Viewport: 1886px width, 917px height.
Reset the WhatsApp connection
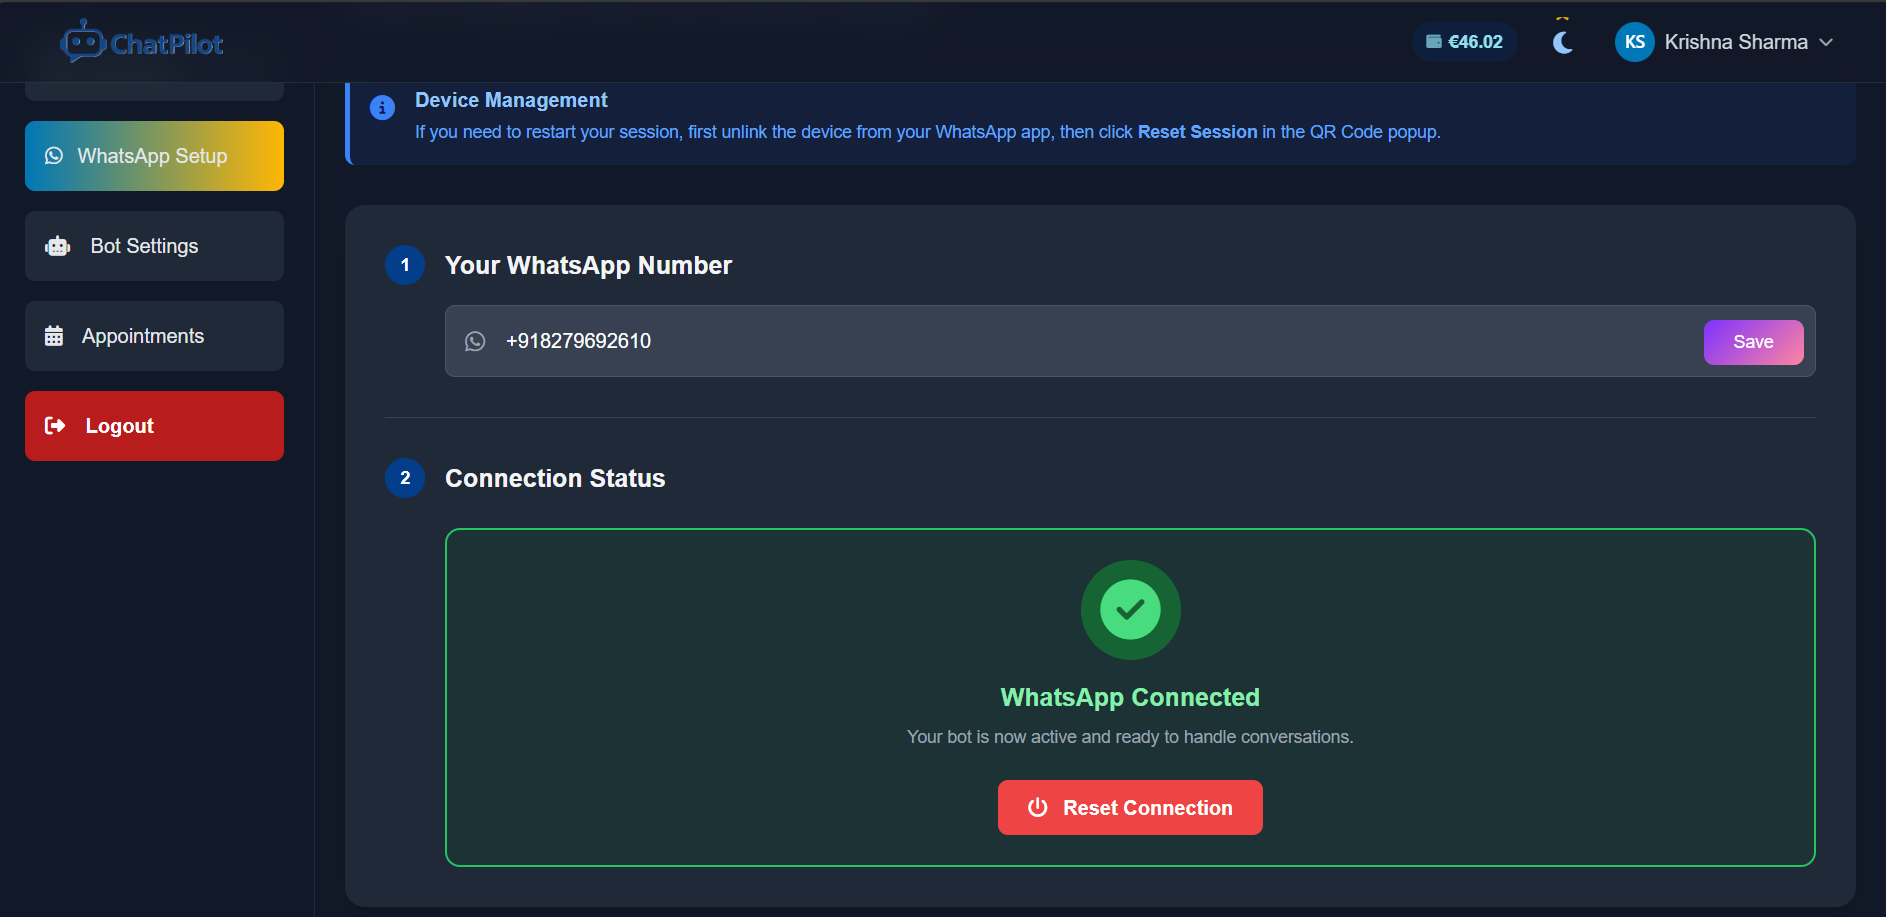click(1129, 807)
